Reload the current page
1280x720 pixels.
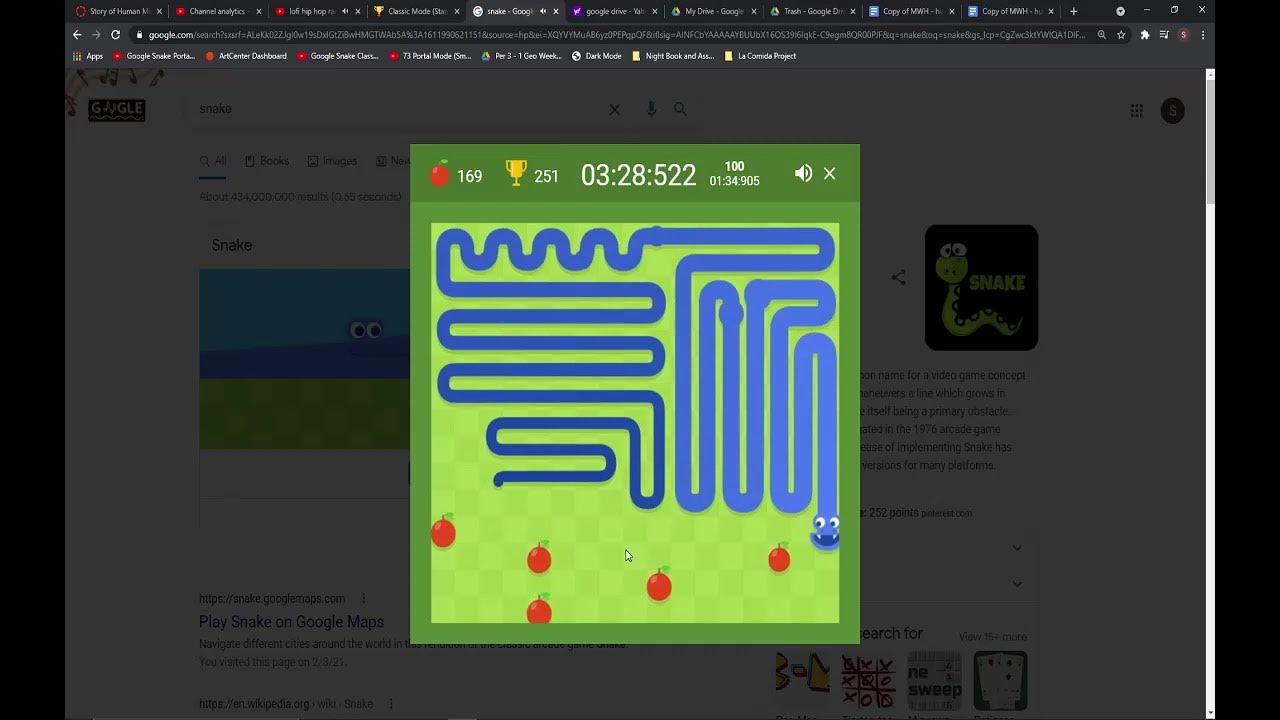pos(115,34)
